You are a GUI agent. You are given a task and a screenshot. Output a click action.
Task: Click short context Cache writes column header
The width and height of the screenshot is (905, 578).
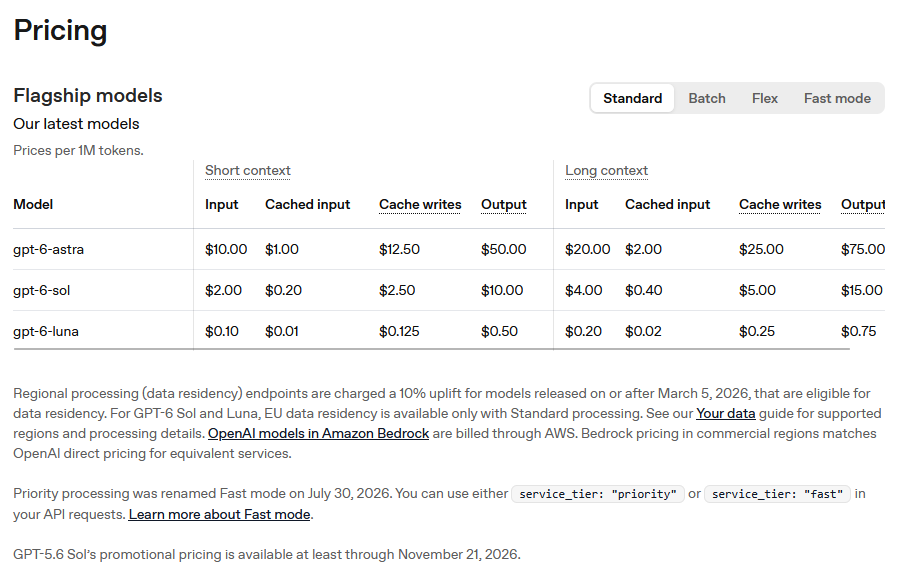point(420,204)
